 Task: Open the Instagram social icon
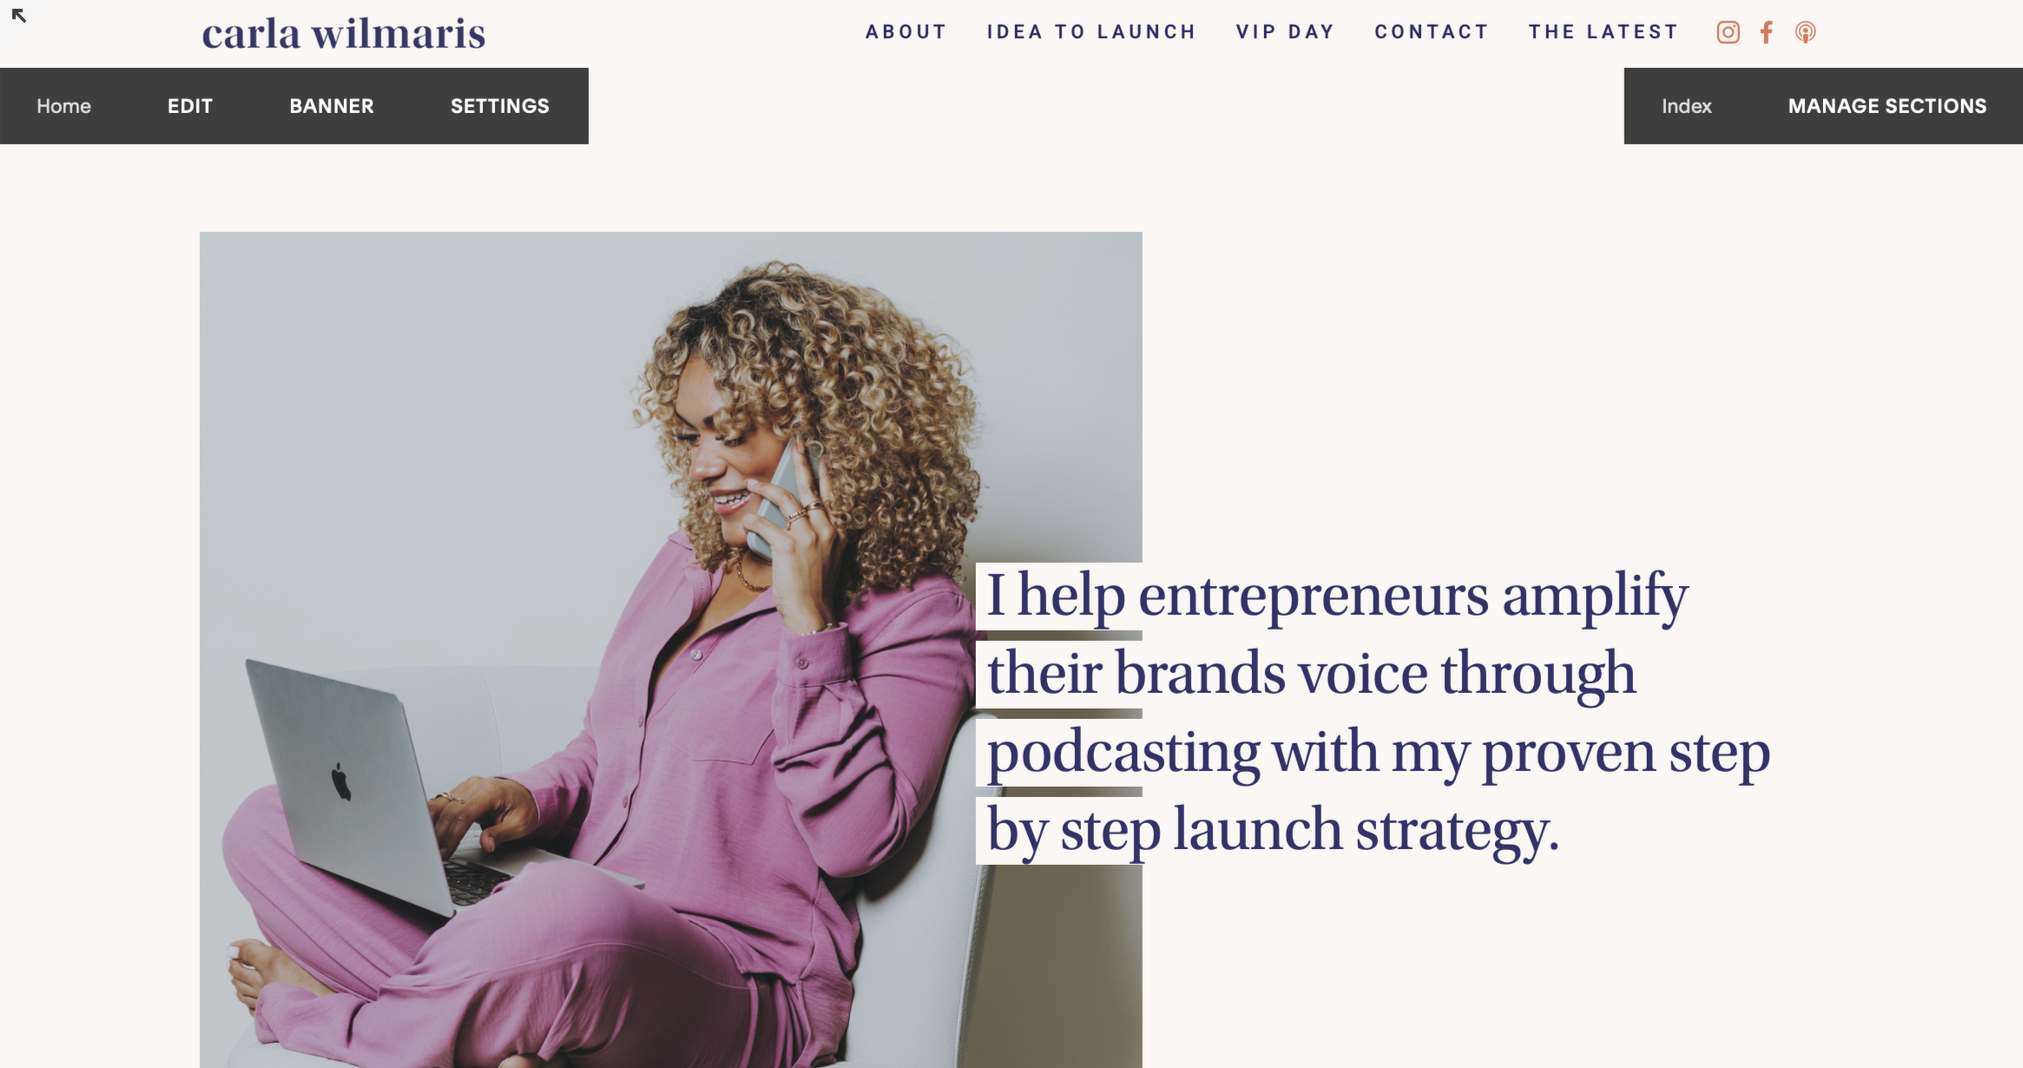tap(1728, 32)
